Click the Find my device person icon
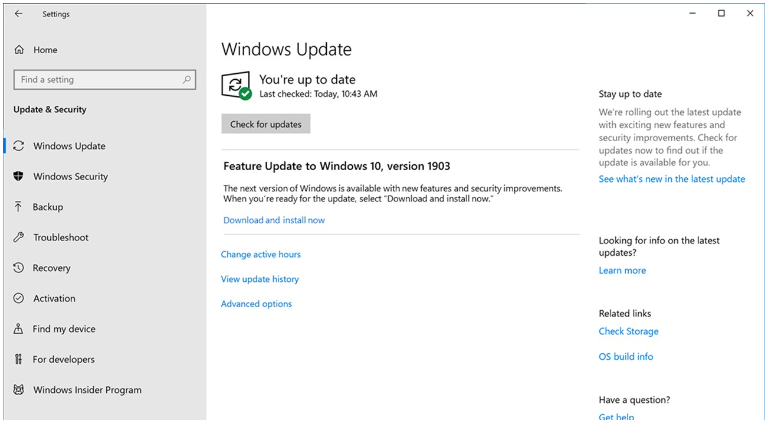The image size is (770, 426). click(18, 329)
